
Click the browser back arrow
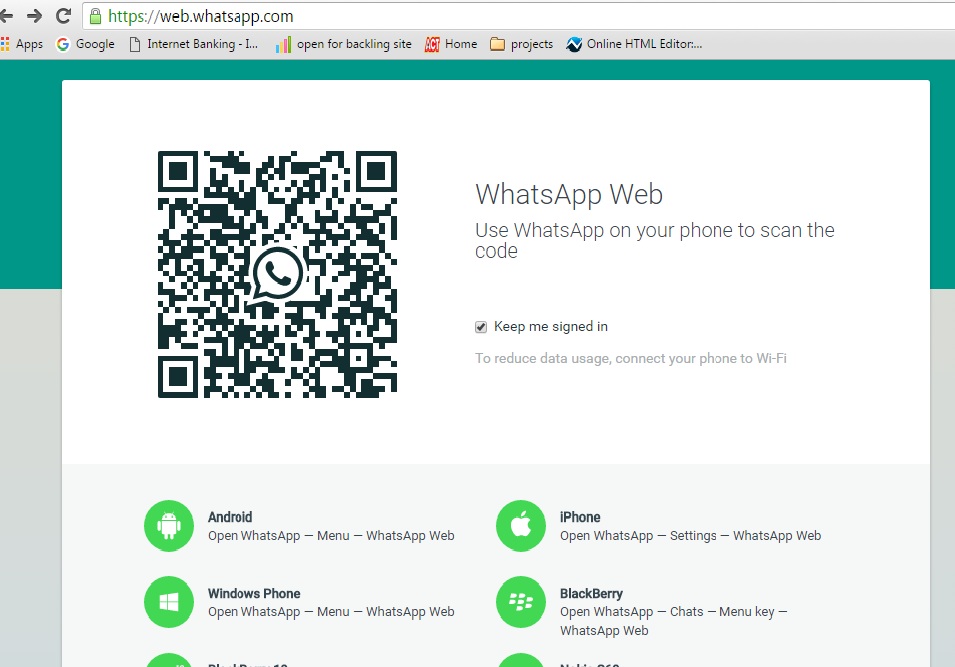tap(5, 16)
